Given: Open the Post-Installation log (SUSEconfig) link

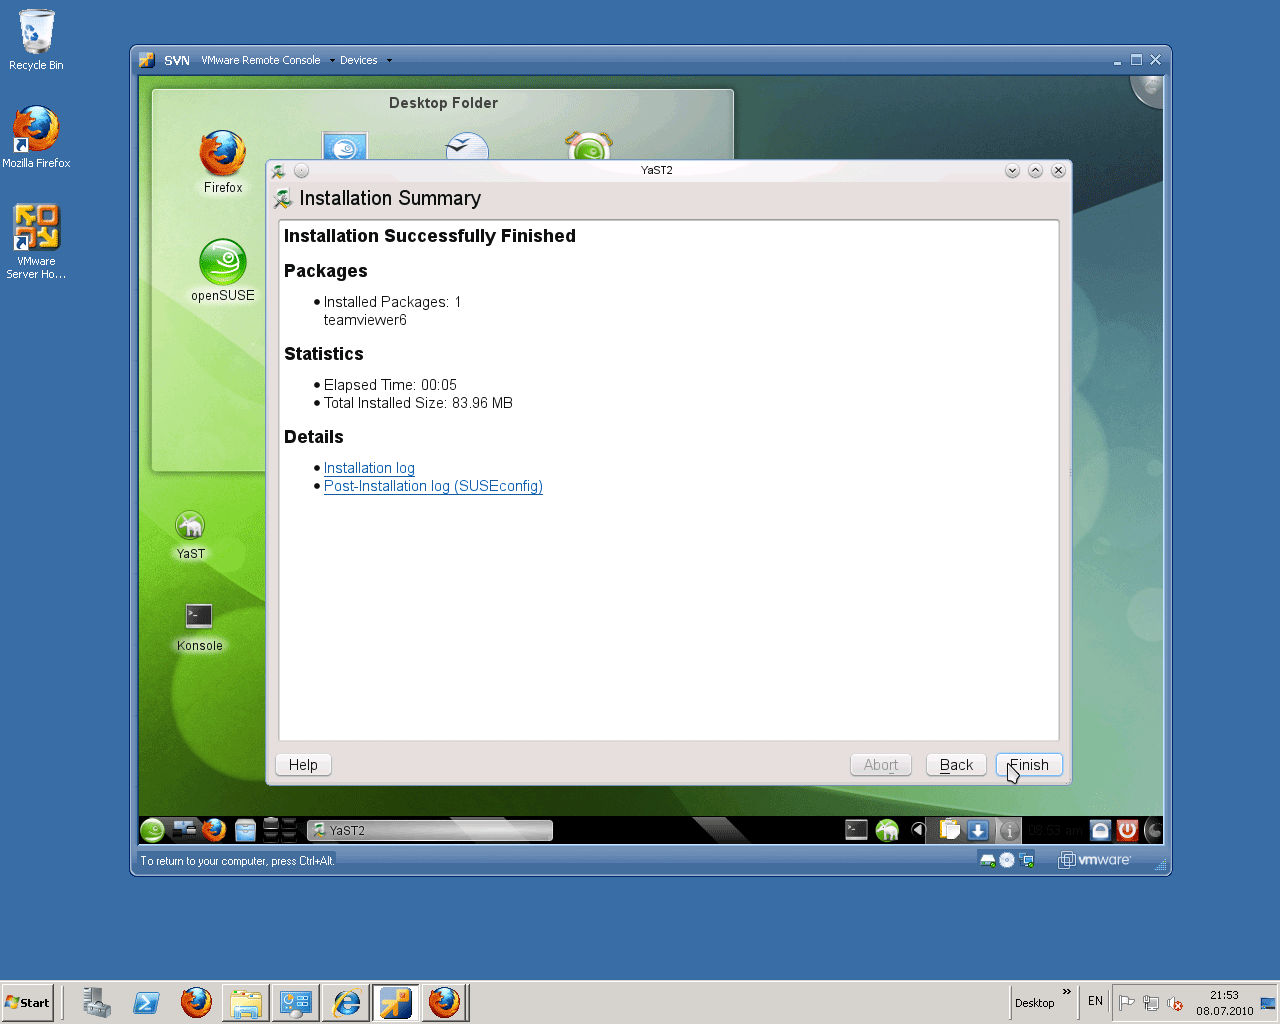Looking at the screenshot, I should [433, 486].
